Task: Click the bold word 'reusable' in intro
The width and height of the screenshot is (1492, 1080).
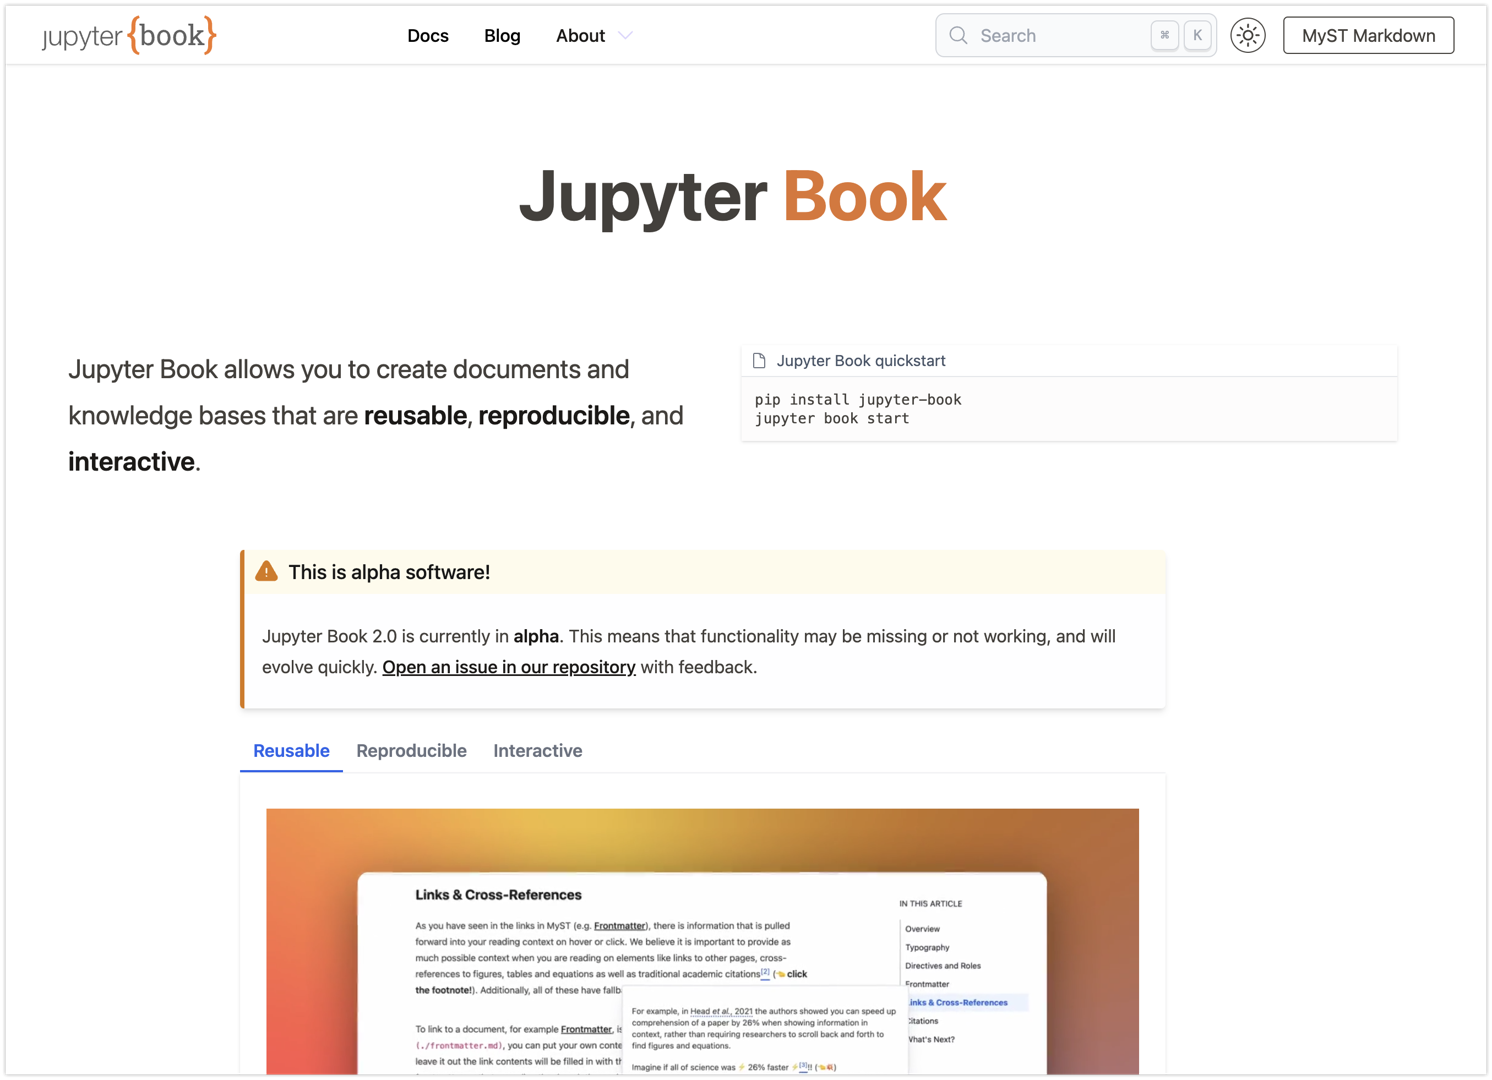Action: [x=415, y=415]
